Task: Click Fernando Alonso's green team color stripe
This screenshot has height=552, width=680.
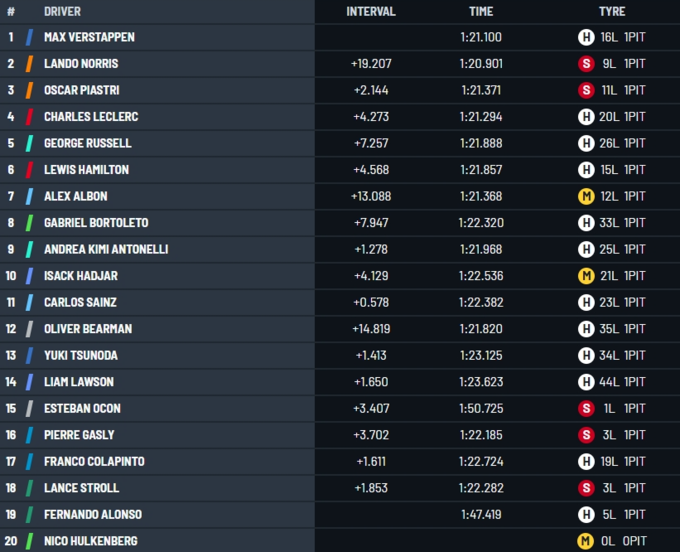Action: tap(30, 514)
